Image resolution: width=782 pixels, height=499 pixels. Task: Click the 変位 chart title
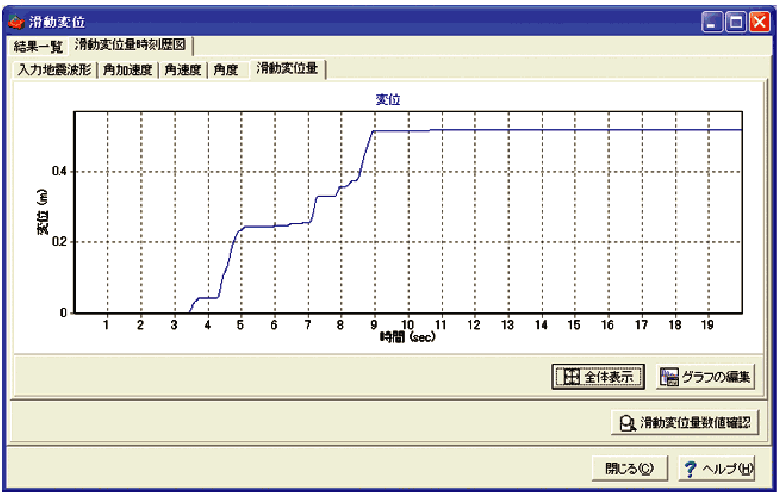click(x=388, y=100)
